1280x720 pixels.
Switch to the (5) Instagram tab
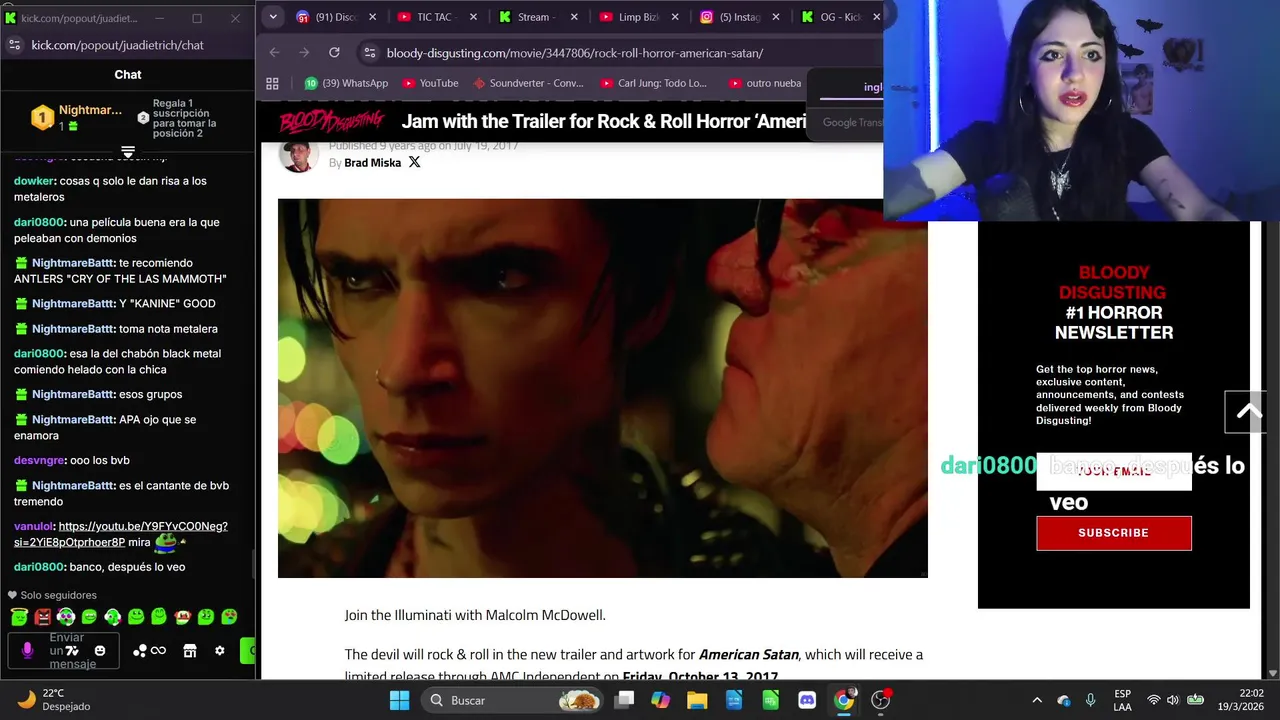[x=740, y=17]
